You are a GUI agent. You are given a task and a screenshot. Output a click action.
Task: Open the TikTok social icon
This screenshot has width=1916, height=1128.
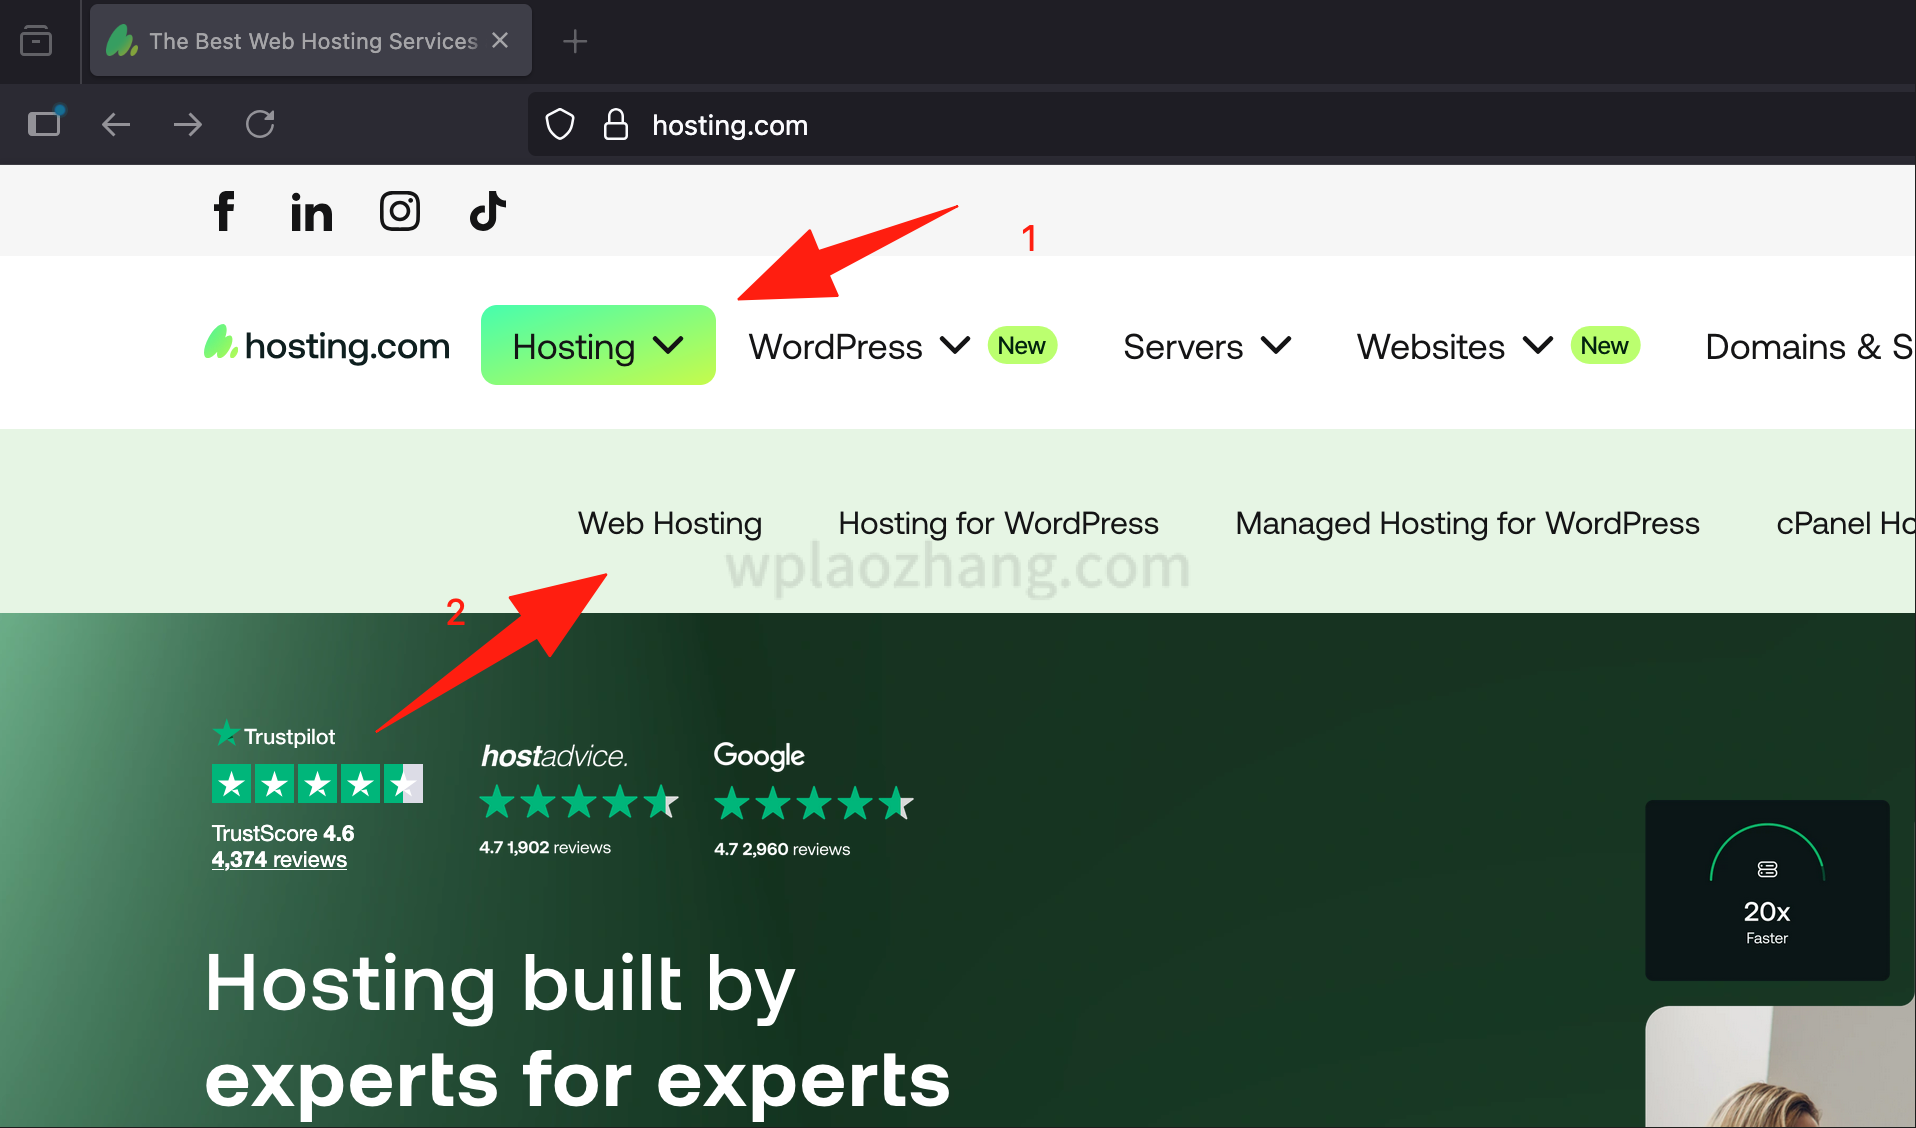pos(487,211)
